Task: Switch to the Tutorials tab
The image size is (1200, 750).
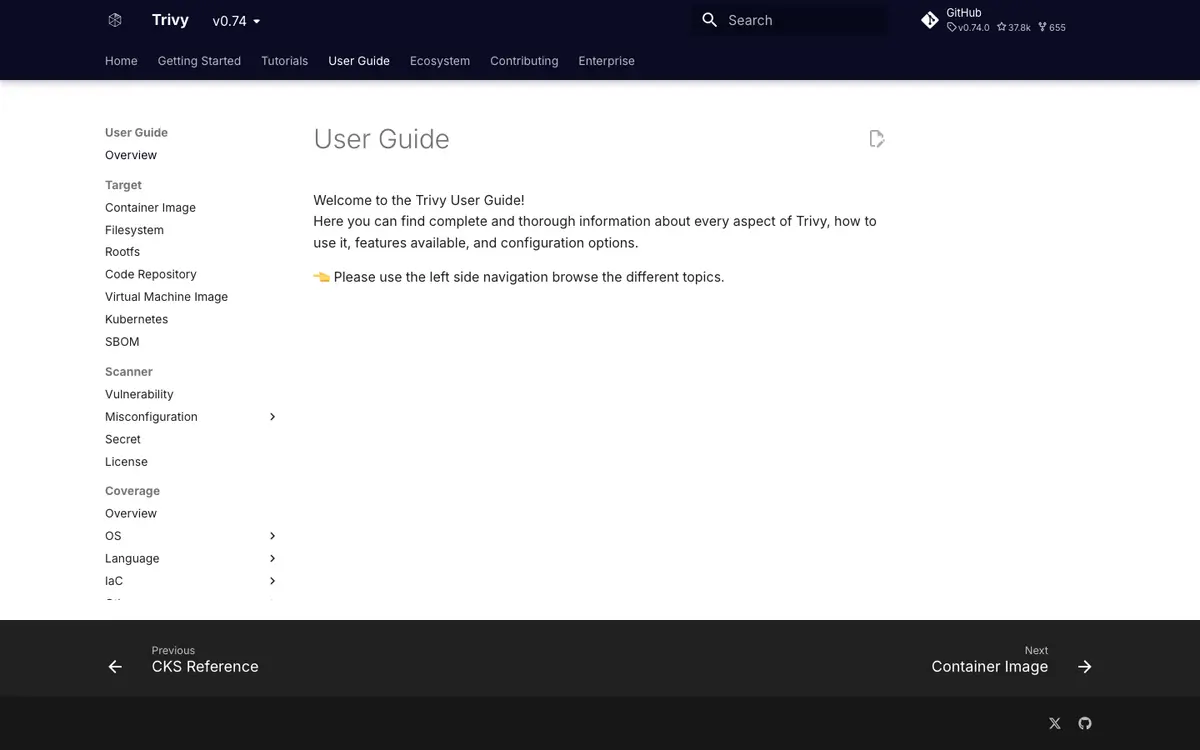Action: (285, 61)
